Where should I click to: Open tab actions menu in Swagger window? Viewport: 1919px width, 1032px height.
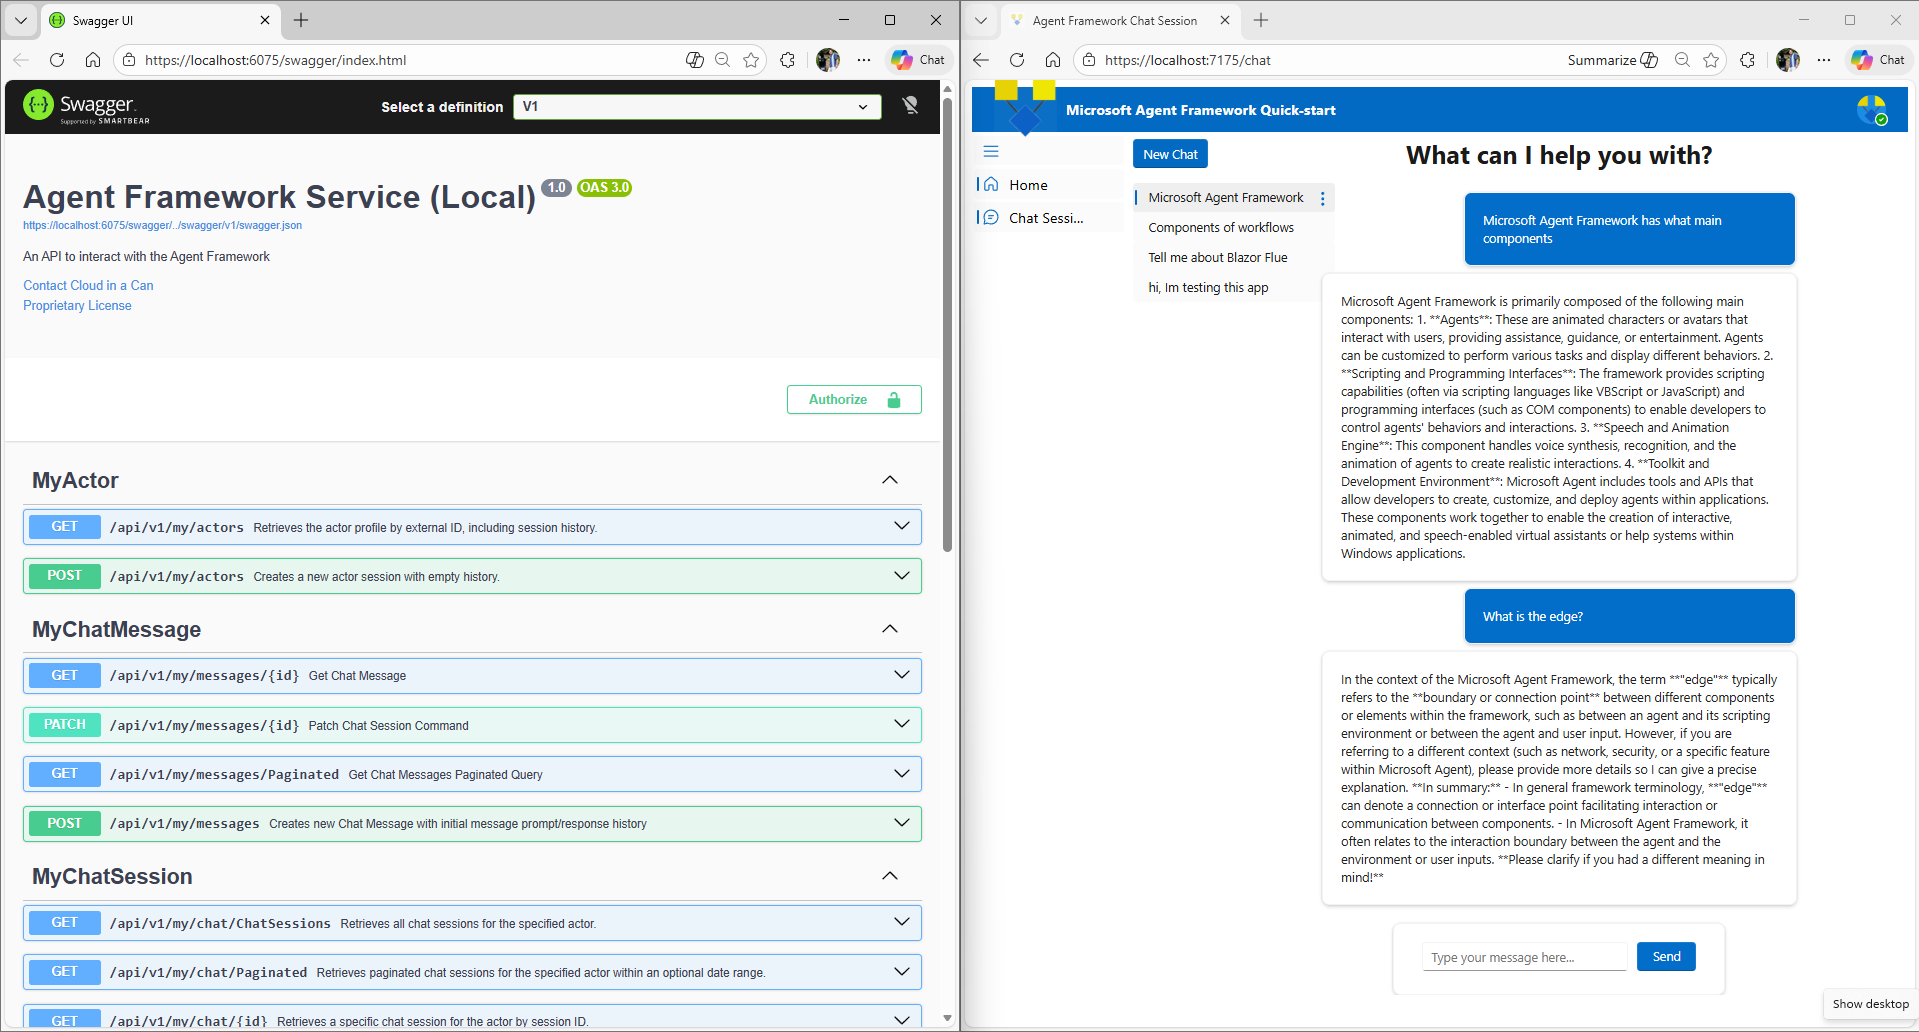20,20
